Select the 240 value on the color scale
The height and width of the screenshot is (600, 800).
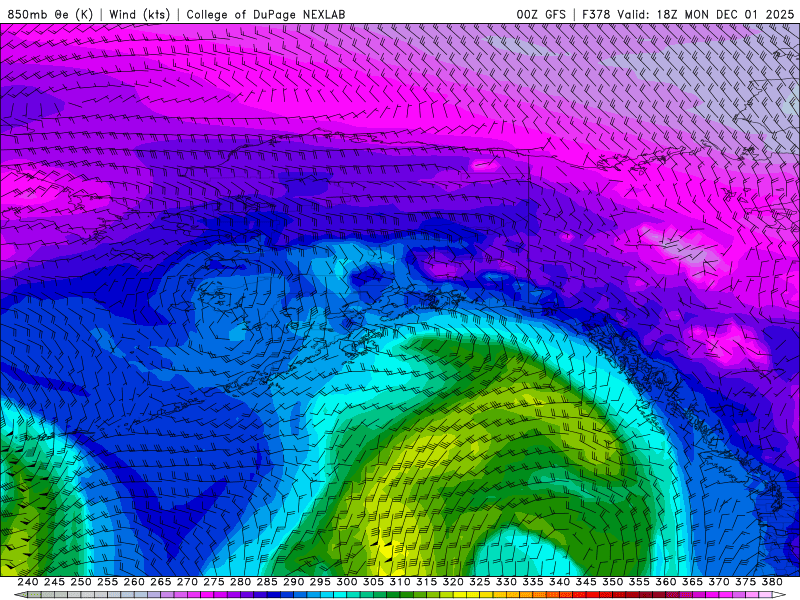tap(28, 582)
